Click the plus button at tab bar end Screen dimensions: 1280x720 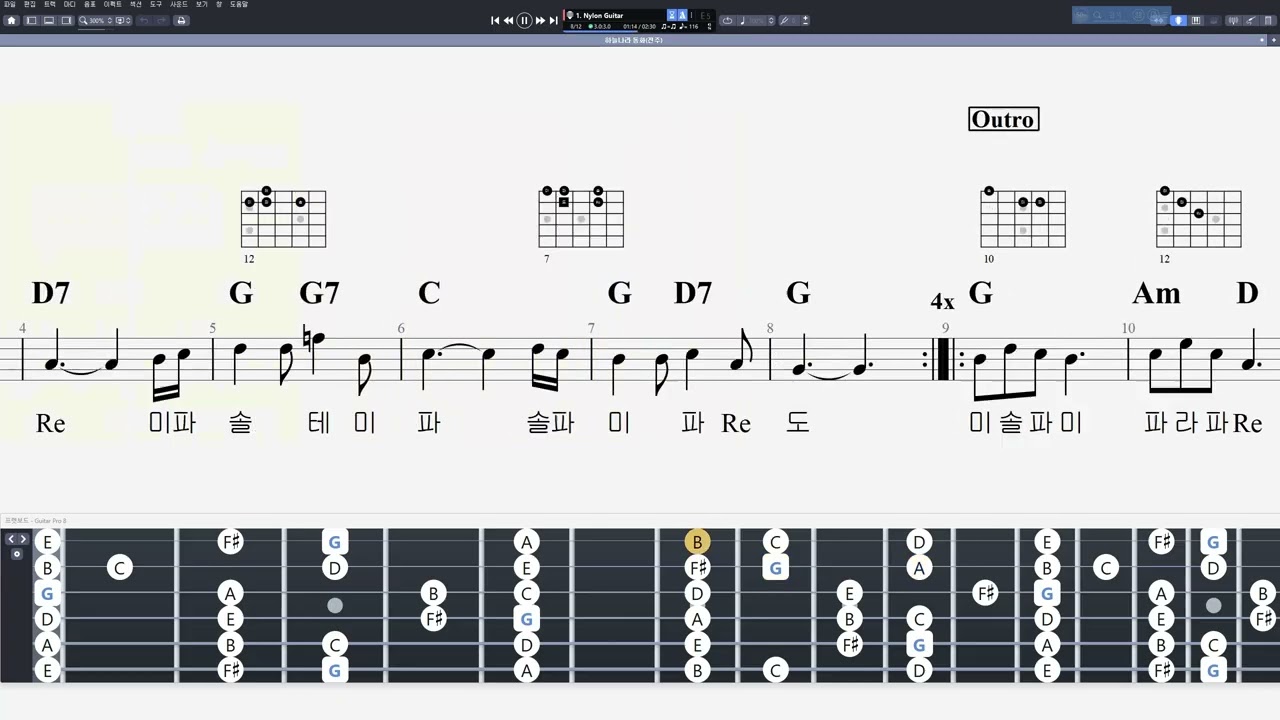coord(1274,40)
